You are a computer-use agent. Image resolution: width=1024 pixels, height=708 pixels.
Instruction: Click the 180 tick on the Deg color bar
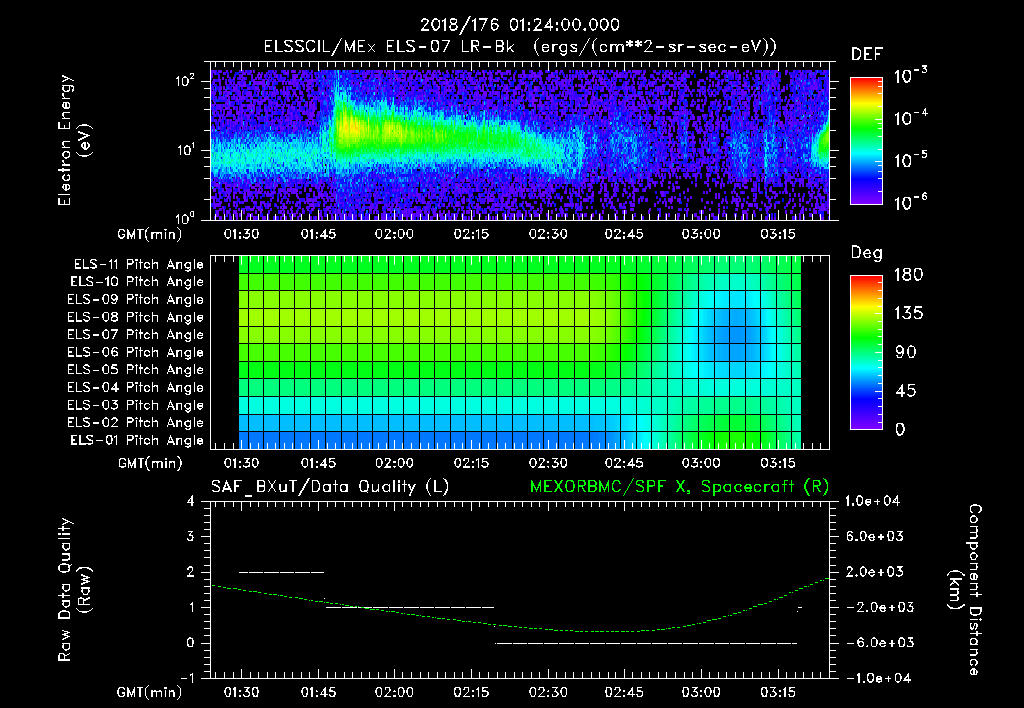point(908,275)
